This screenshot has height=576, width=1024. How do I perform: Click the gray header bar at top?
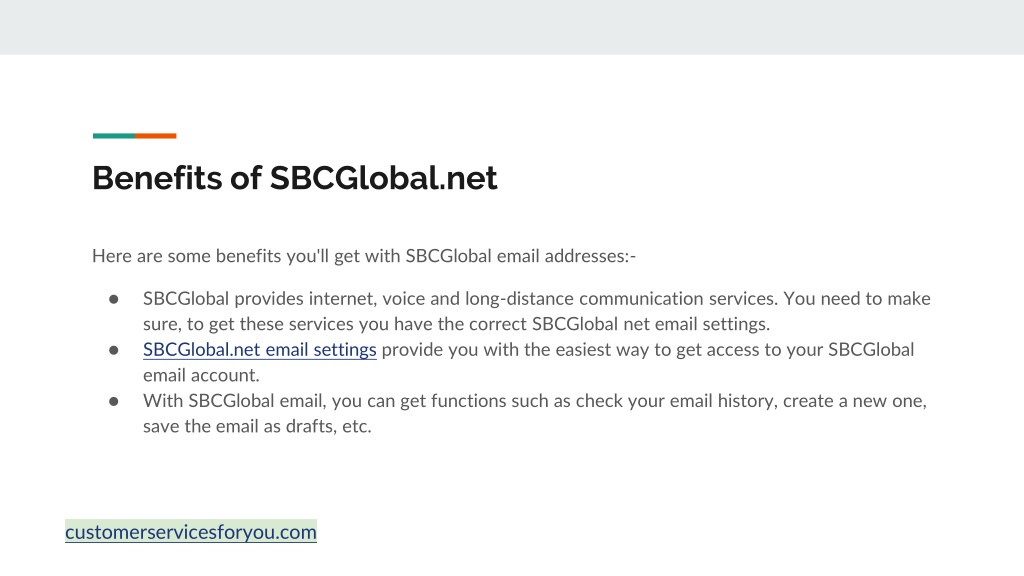click(x=512, y=27)
